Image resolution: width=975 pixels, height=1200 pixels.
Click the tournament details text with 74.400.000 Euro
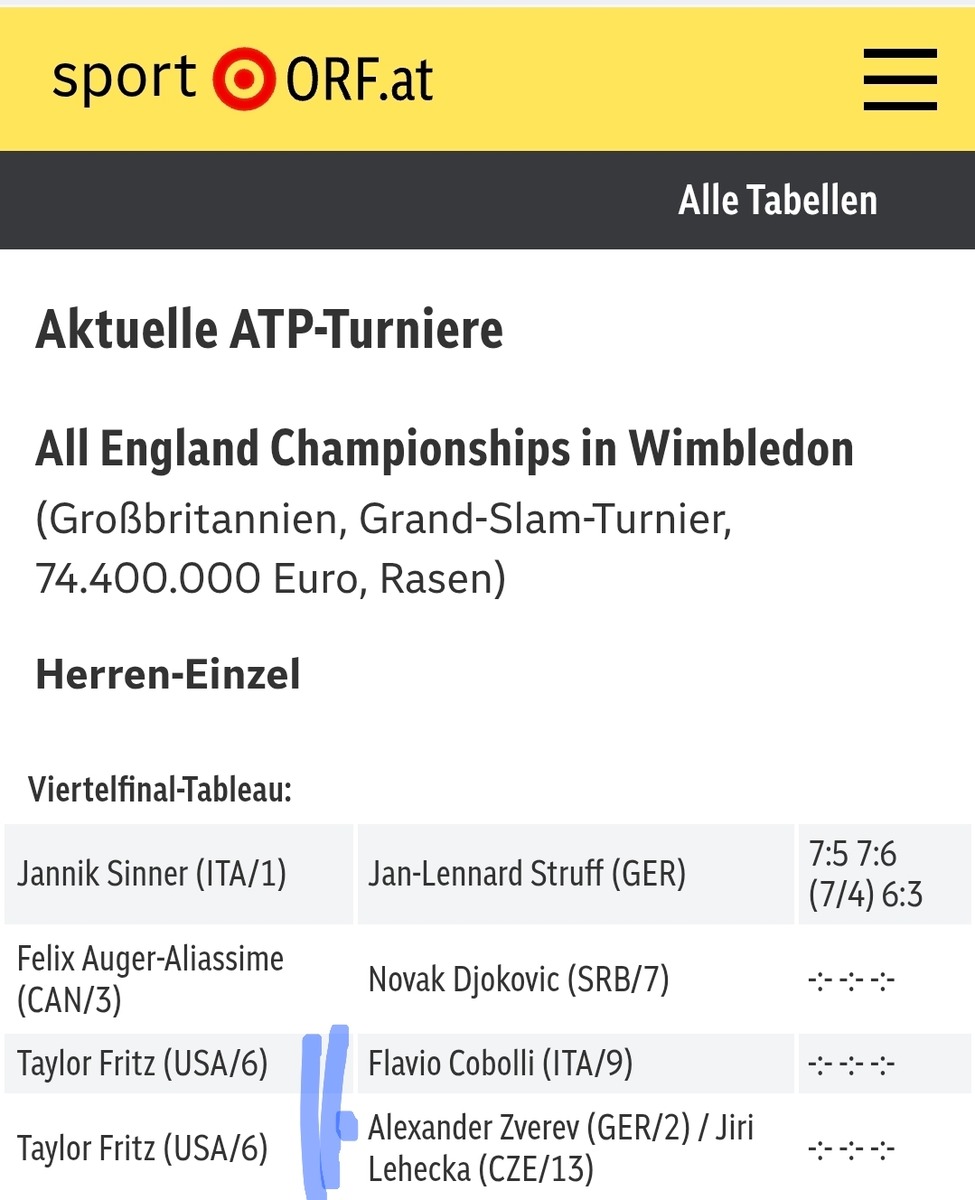coord(384,549)
